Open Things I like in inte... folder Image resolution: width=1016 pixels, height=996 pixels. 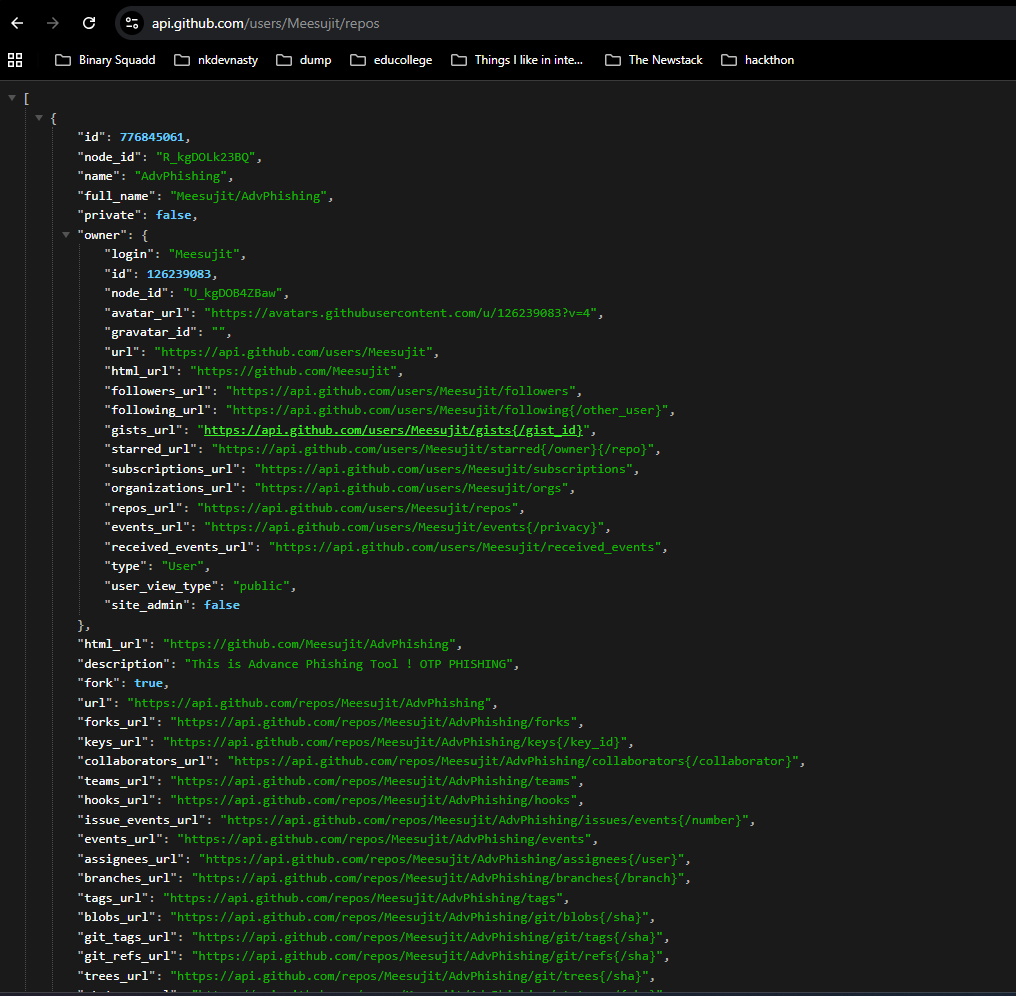pos(517,60)
